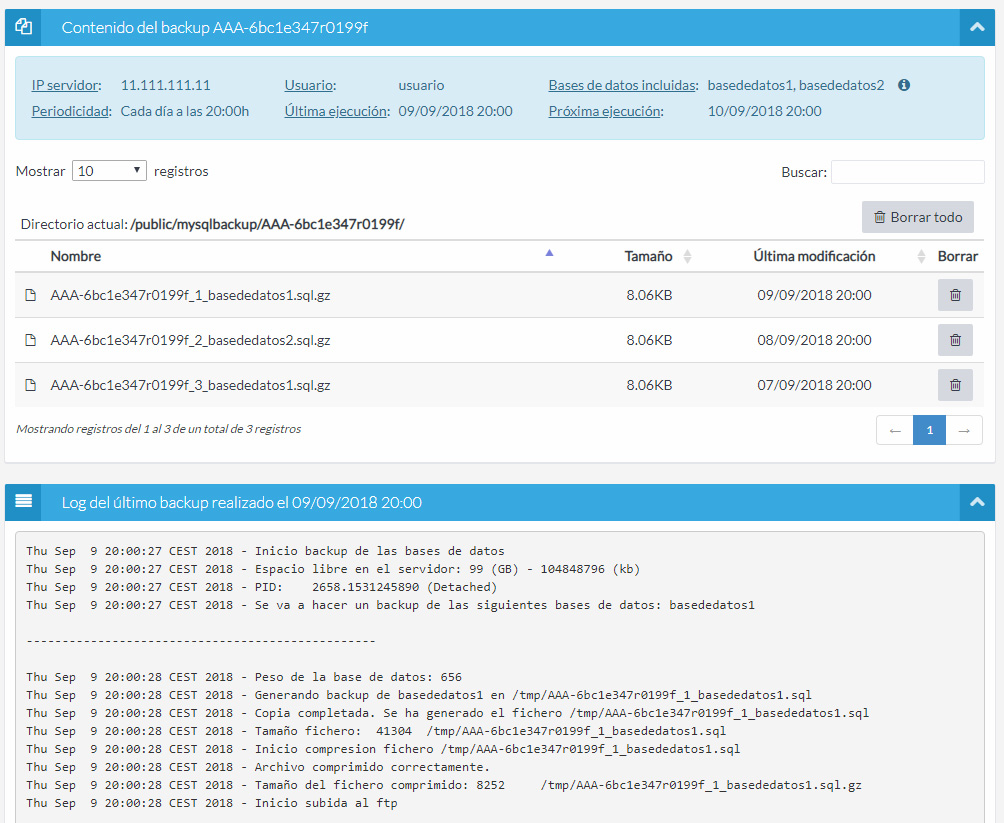This screenshot has height=823, width=1004.
Task: Sort the table by Tamaño column
Action: 649,256
